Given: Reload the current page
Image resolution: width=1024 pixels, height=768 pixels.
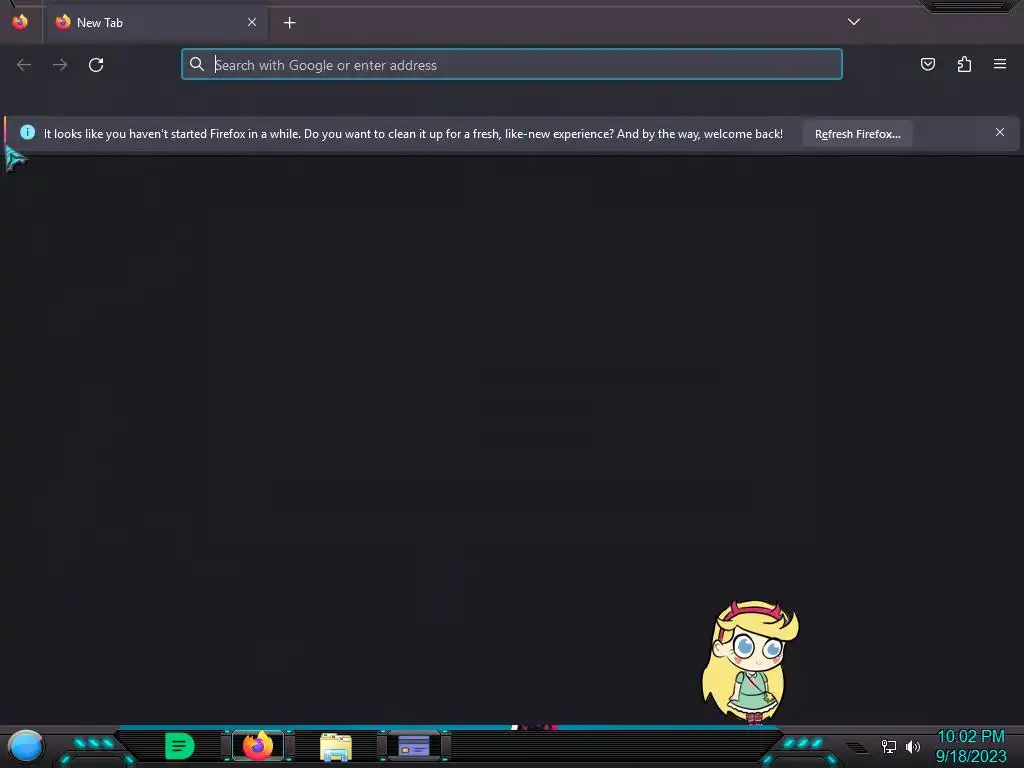Looking at the screenshot, I should [96, 65].
